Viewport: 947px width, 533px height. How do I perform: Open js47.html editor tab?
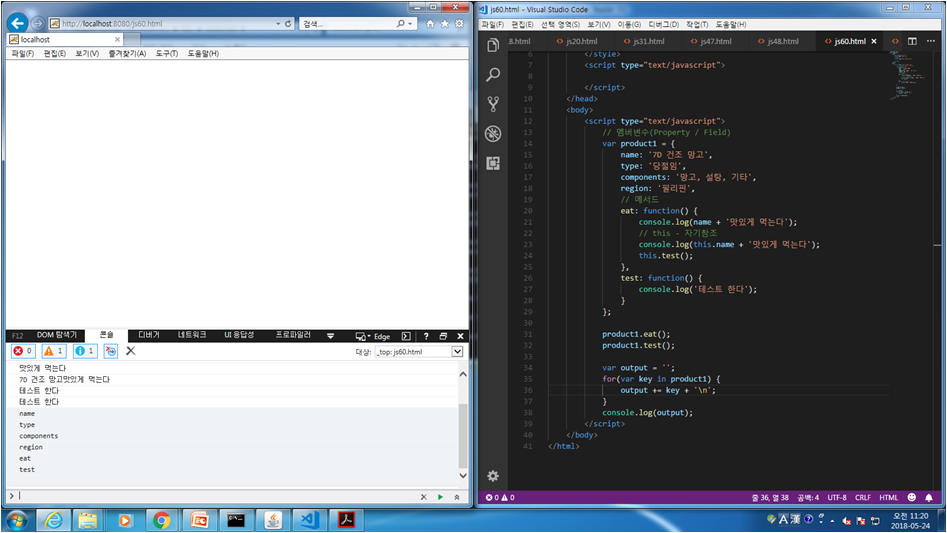click(x=711, y=41)
